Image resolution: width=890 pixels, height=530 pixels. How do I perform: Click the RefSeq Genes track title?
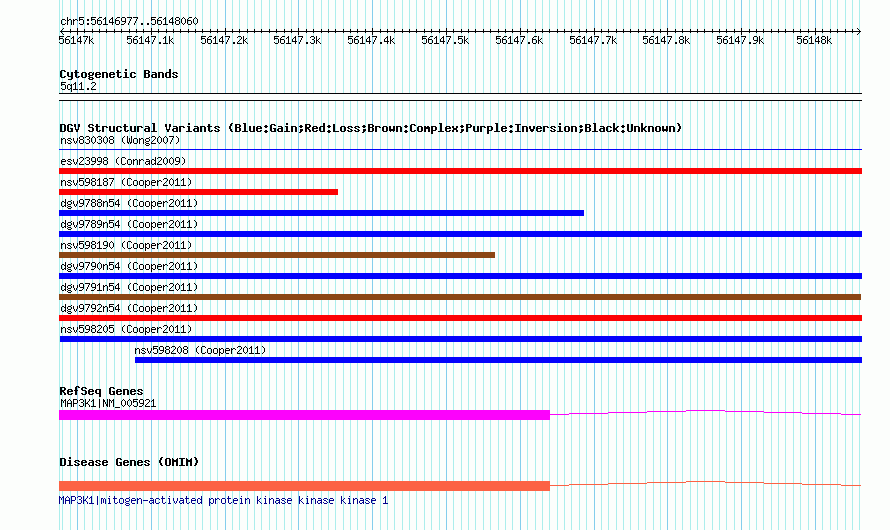coord(101,391)
